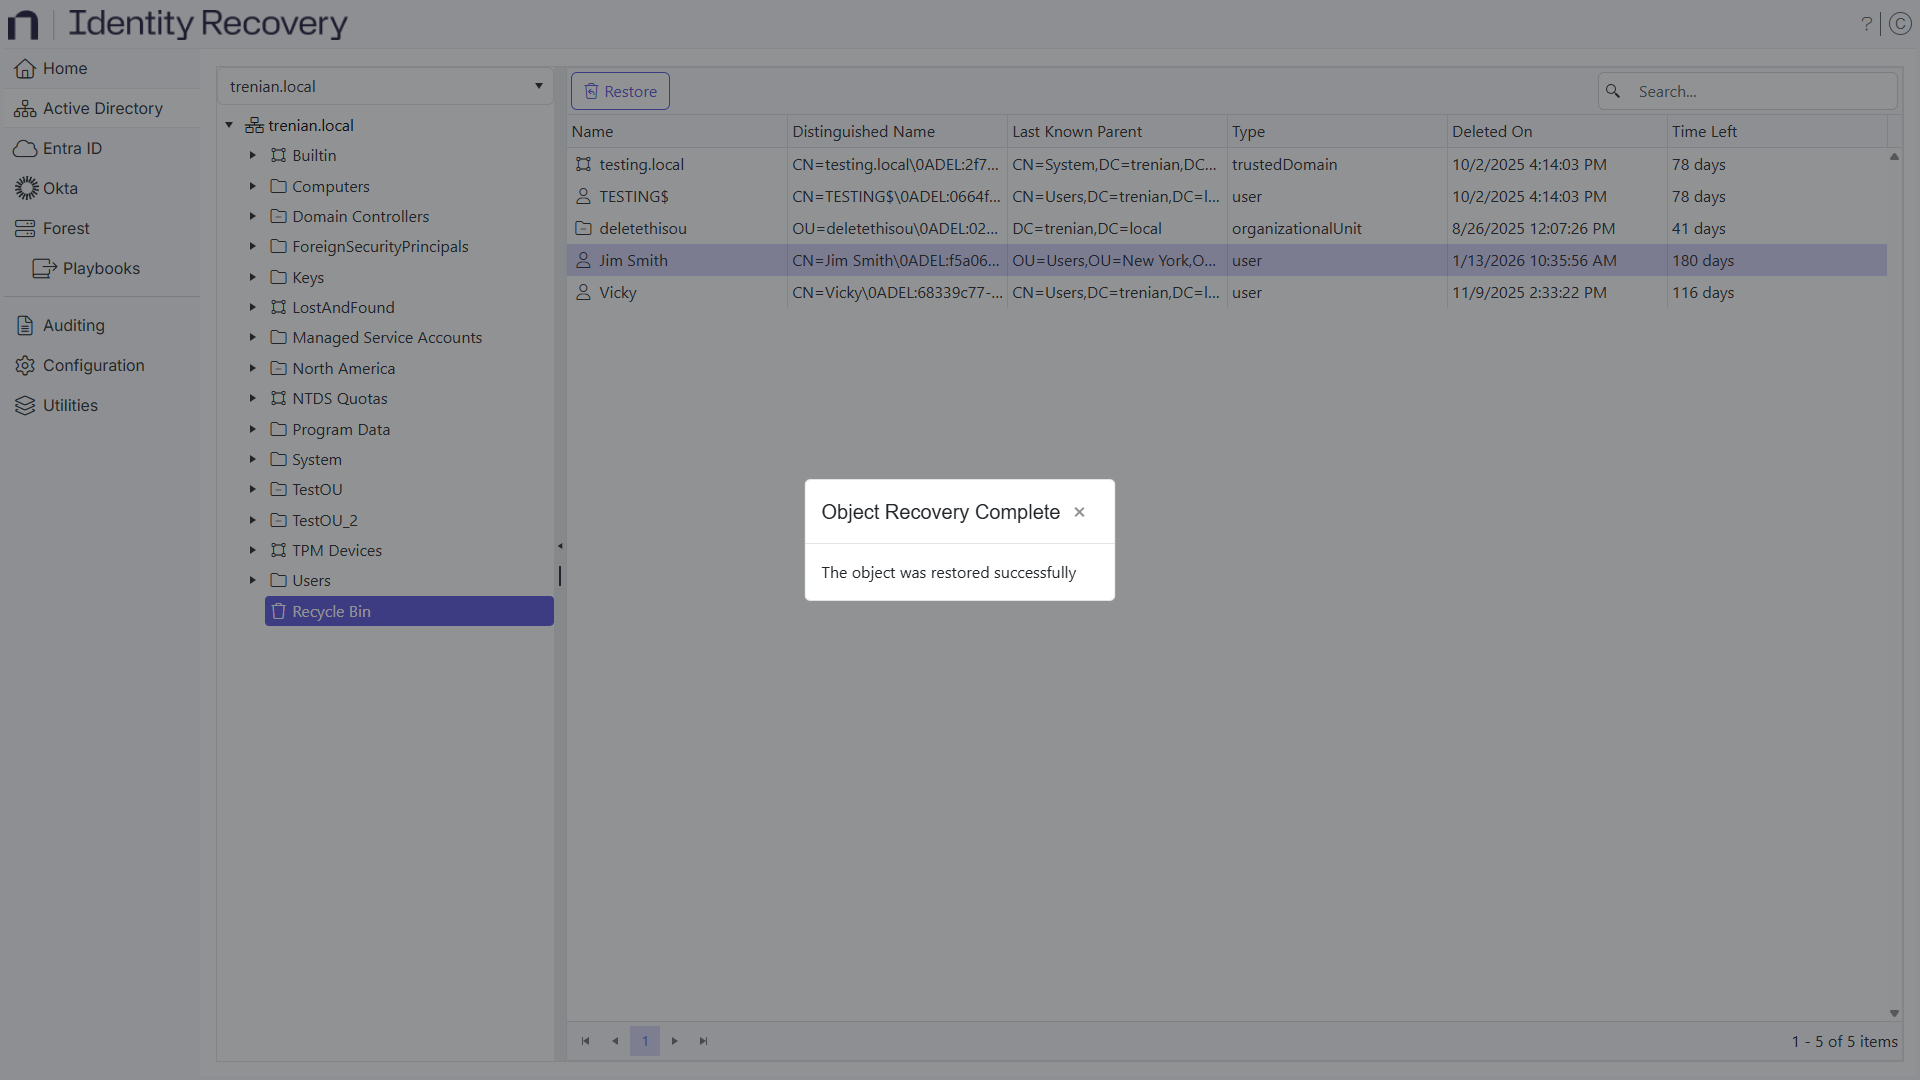The width and height of the screenshot is (1920, 1080).
Task: Click the scrollbar down arrow
Action: [x=1894, y=1013]
